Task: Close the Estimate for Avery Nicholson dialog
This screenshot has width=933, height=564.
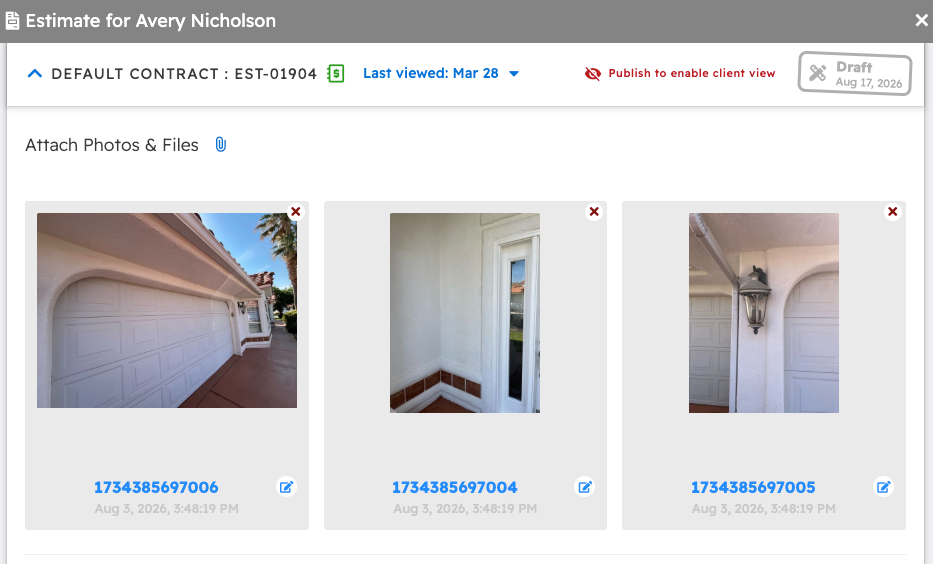Action: coord(921,21)
